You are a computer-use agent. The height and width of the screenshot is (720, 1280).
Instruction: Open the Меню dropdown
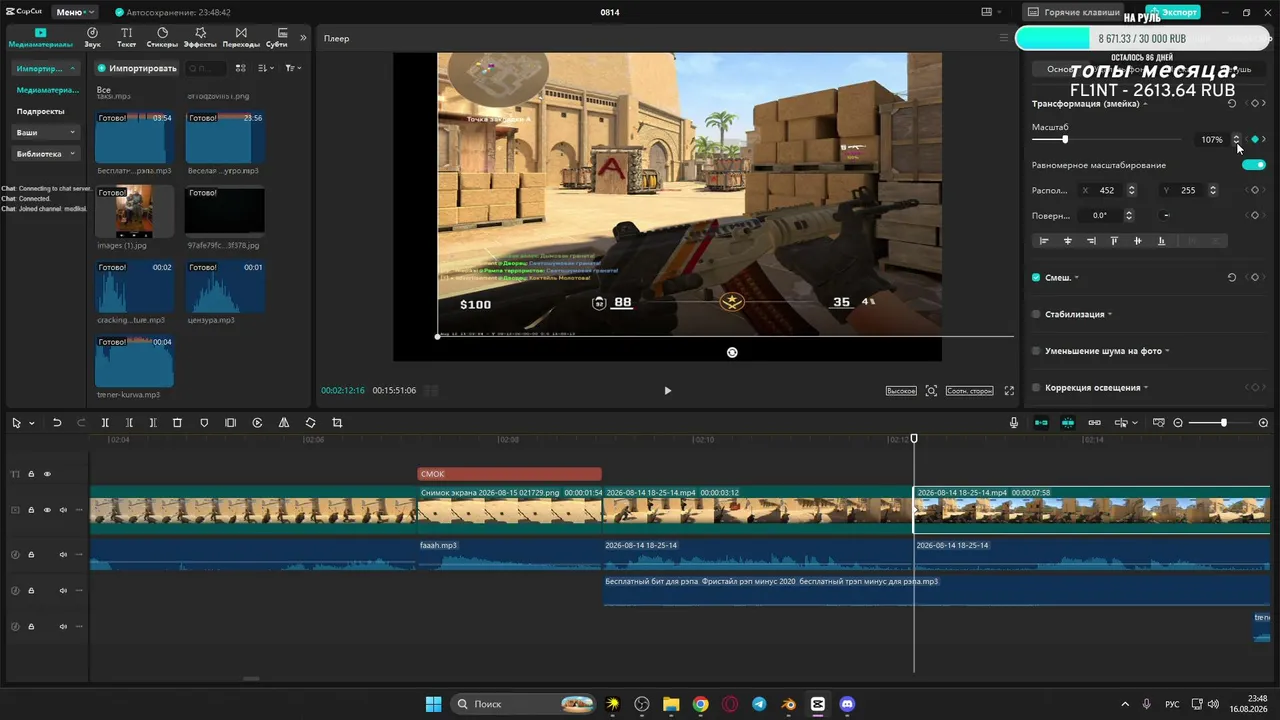(75, 12)
